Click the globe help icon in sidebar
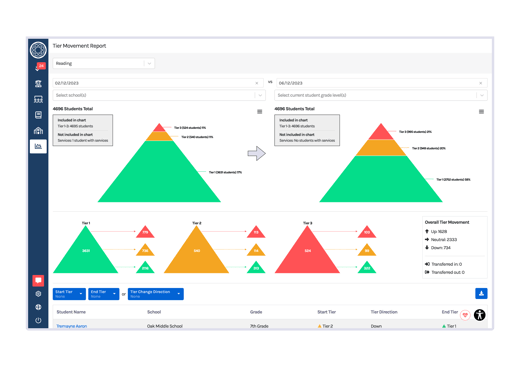Image resolution: width=520 pixels, height=367 pixels. click(38, 307)
